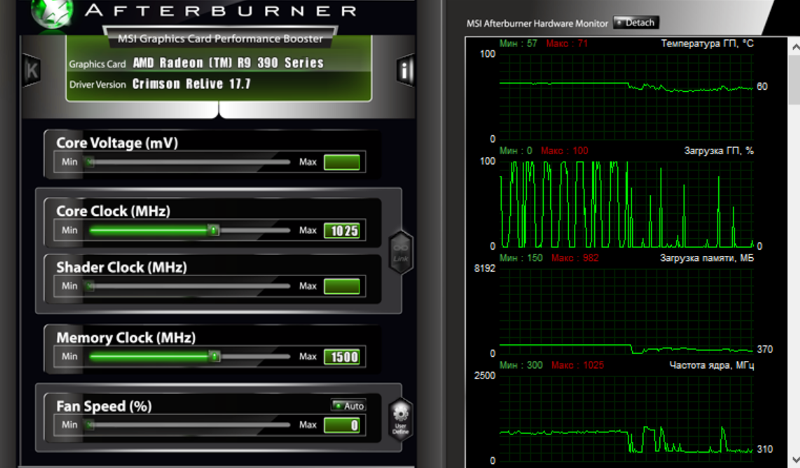800x468 pixels.
Task: Click the Мин : 150 memory reading
Action: 521,258
